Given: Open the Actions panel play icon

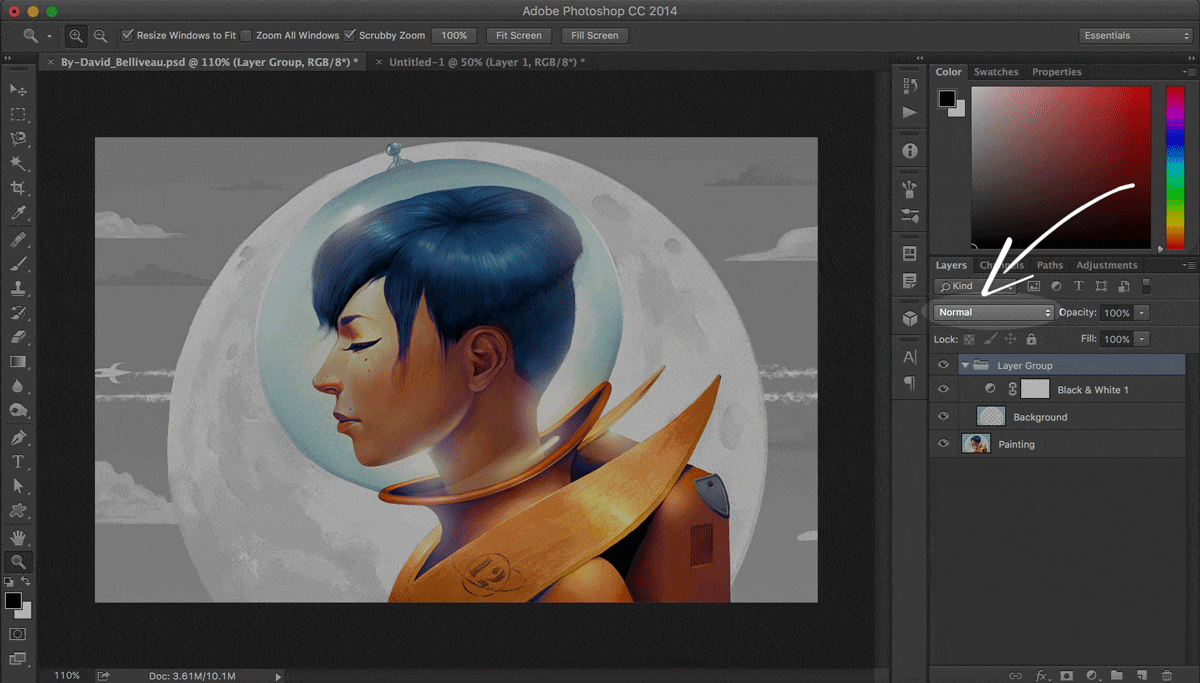Looking at the screenshot, I should pos(909,113).
